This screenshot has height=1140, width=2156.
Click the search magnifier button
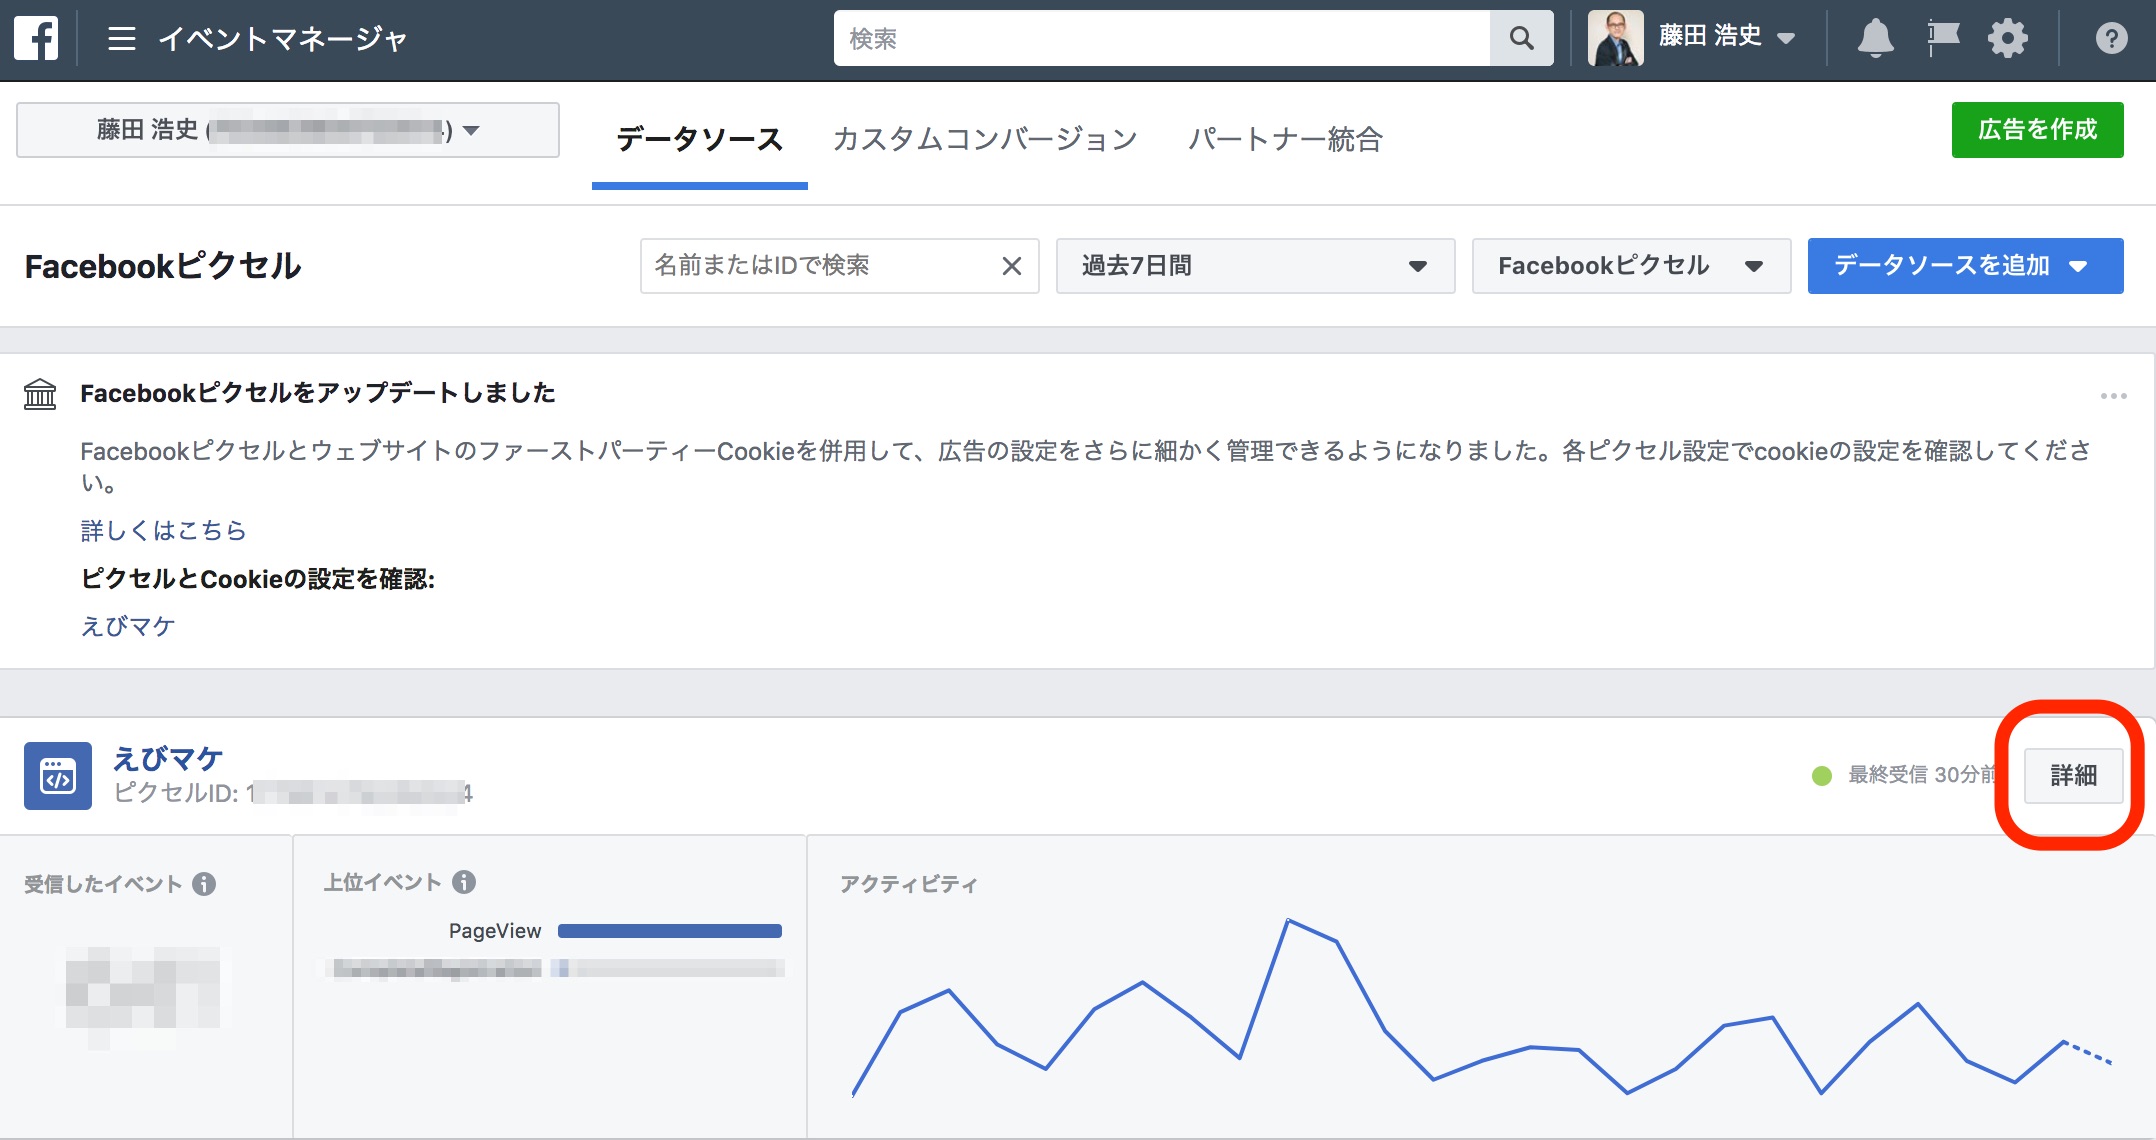pos(1521,38)
